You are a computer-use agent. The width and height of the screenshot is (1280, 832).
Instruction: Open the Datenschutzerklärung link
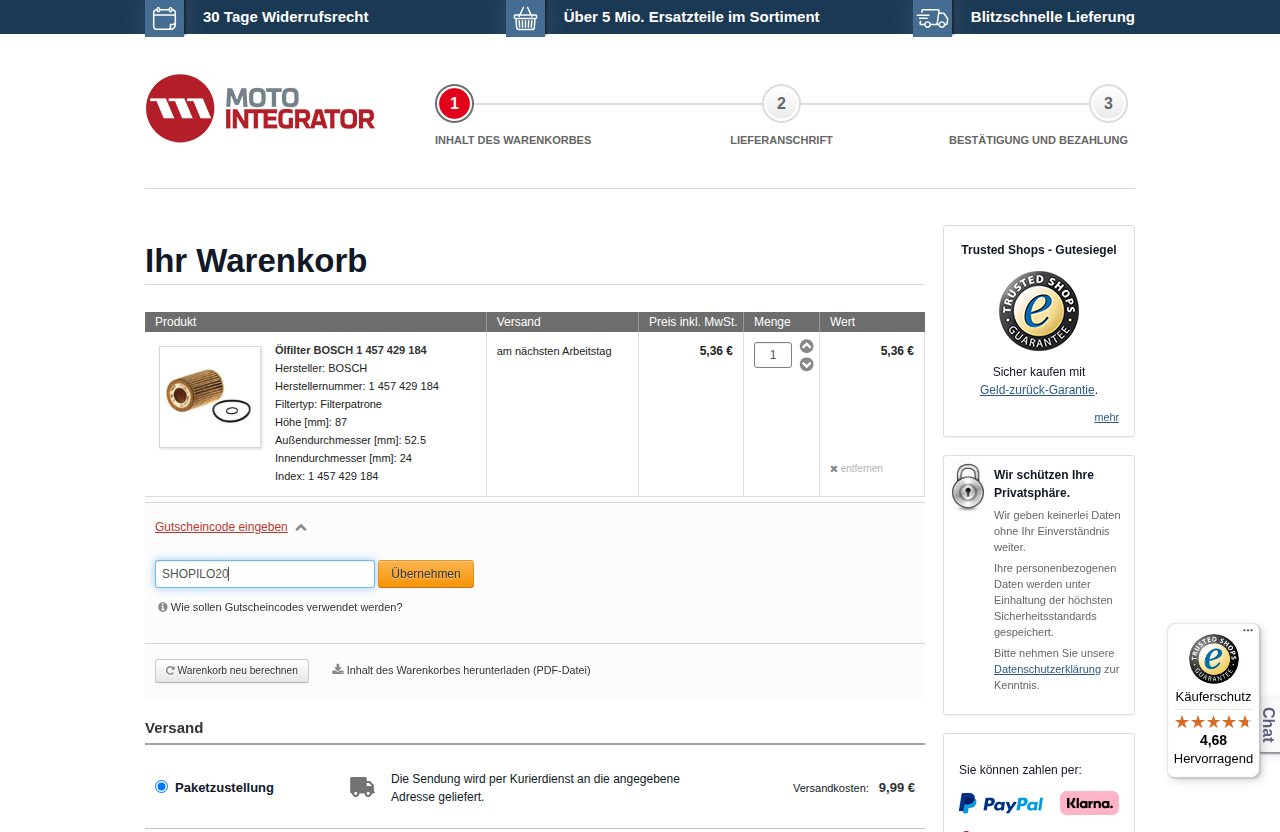[1047, 669]
